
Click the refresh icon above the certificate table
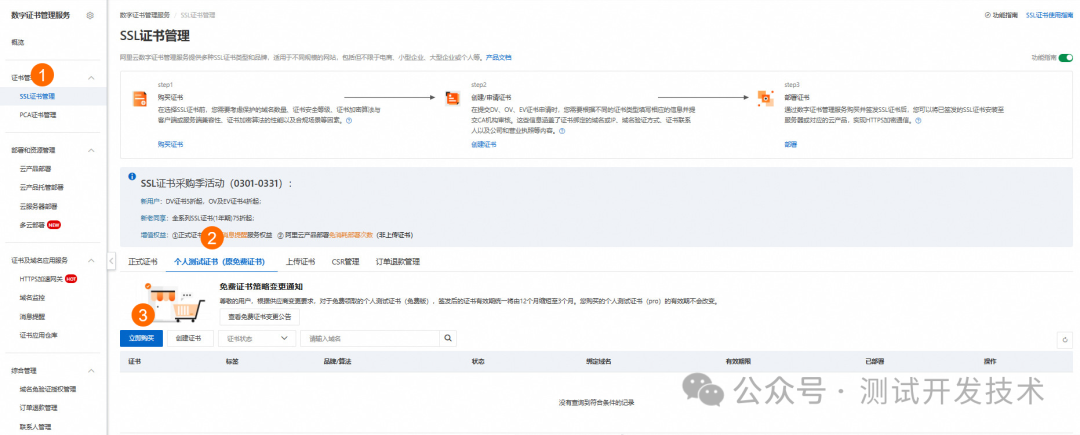tap(1063, 340)
